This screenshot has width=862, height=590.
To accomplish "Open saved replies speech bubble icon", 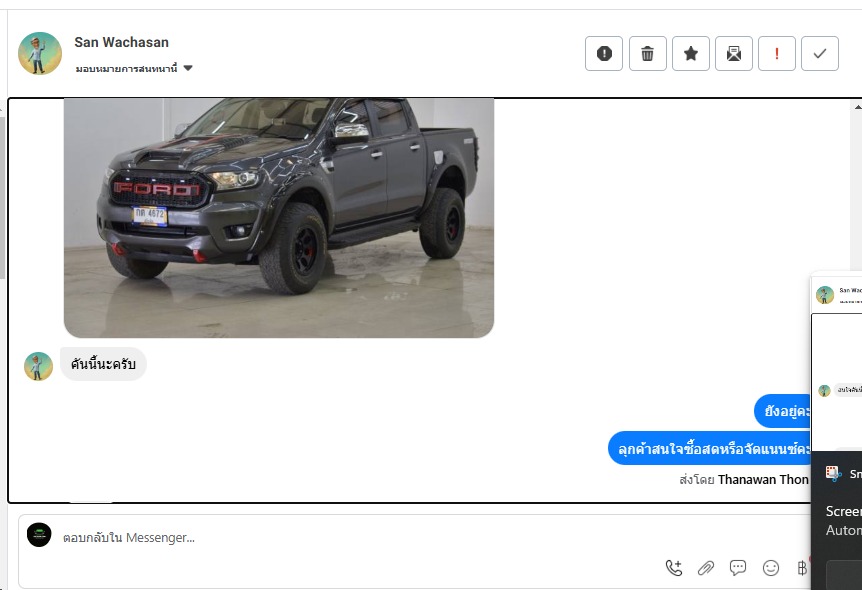I will [738, 567].
